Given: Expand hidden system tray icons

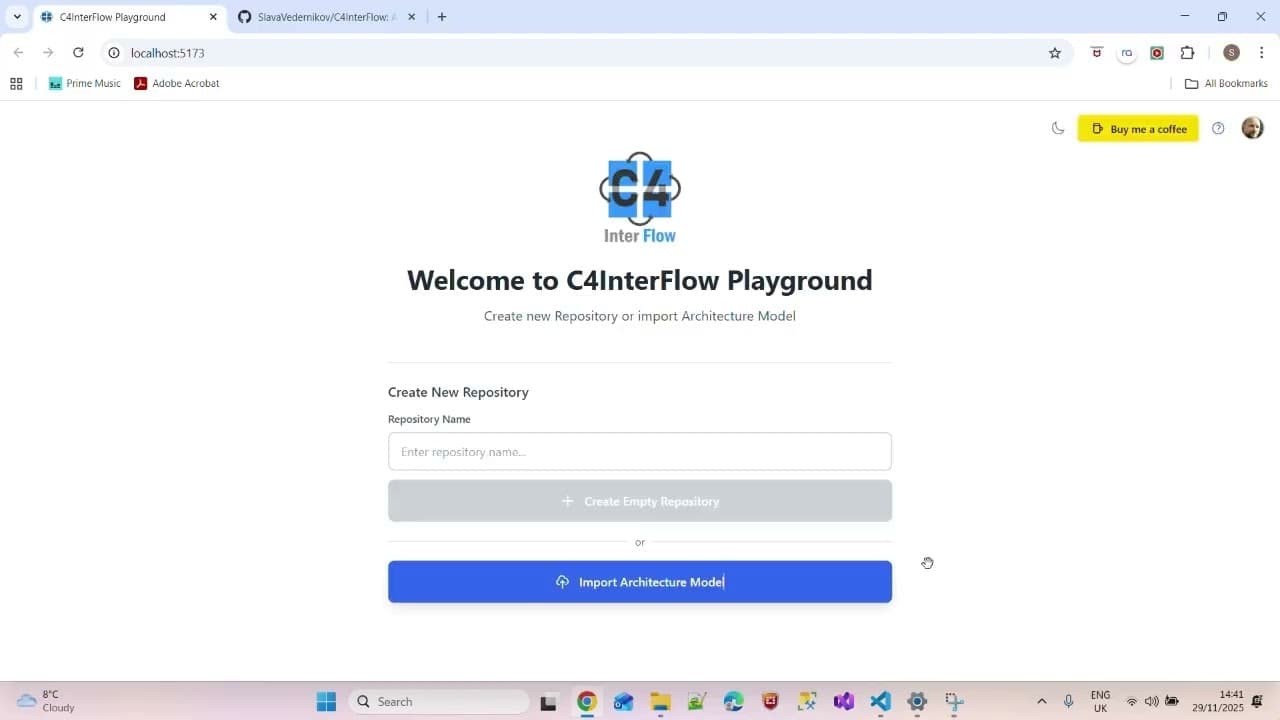Looking at the screenshot, I should tap(1041, 701).
